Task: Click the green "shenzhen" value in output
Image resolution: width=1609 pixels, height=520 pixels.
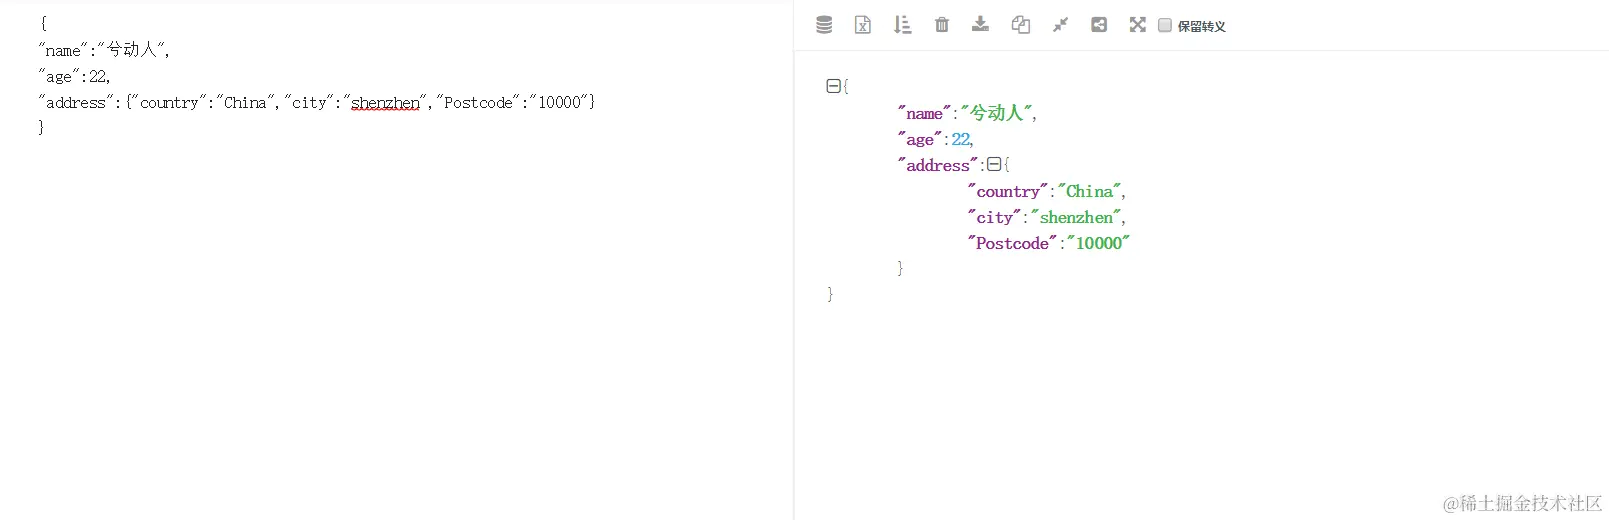Action: 1076,217
